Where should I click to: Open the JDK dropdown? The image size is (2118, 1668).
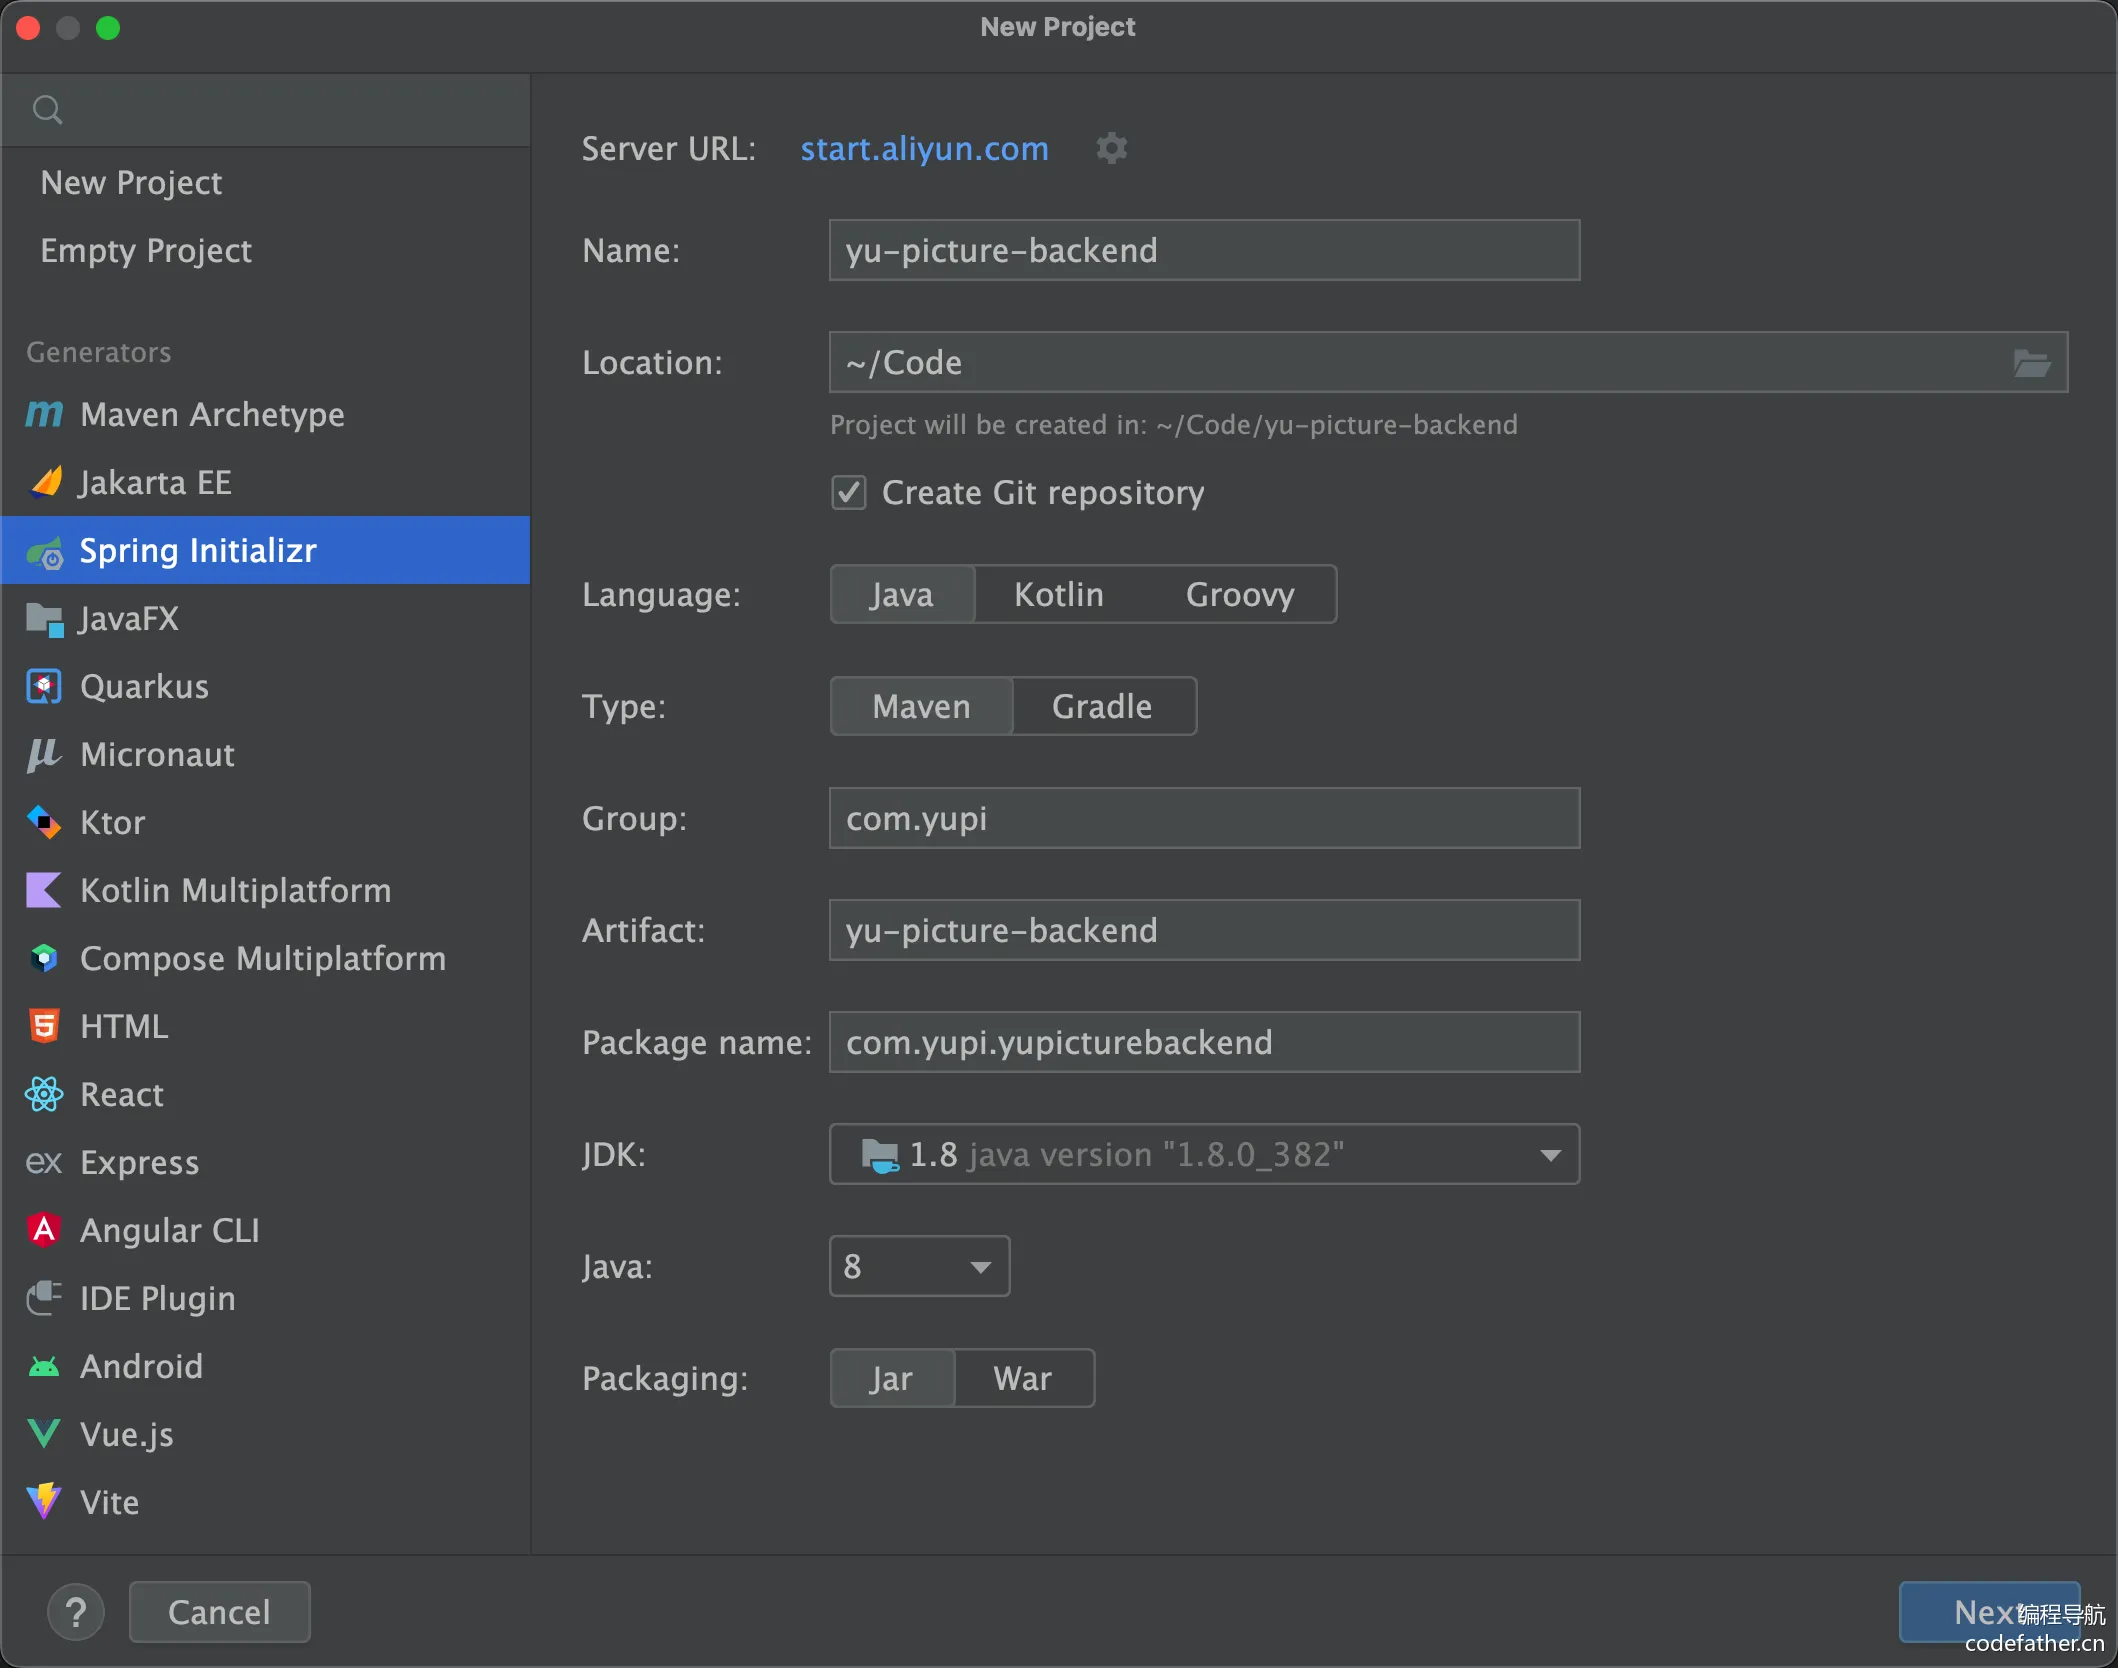(1204, 1154)
